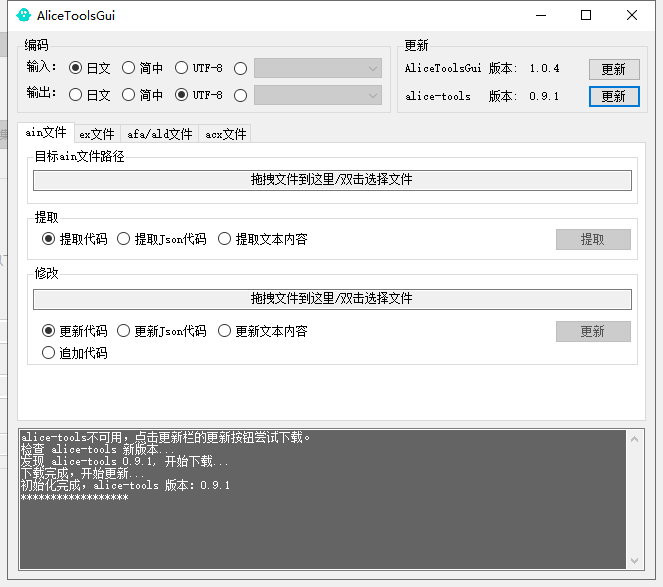The image size is (663, 587).
Task: Select 日文 as output encoding
Action: (89, 95)
